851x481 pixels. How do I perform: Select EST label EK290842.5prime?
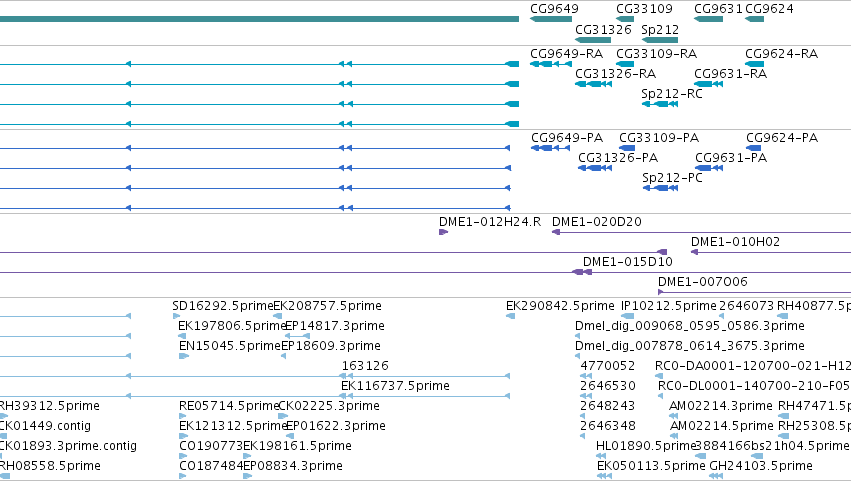click(560, 306)
